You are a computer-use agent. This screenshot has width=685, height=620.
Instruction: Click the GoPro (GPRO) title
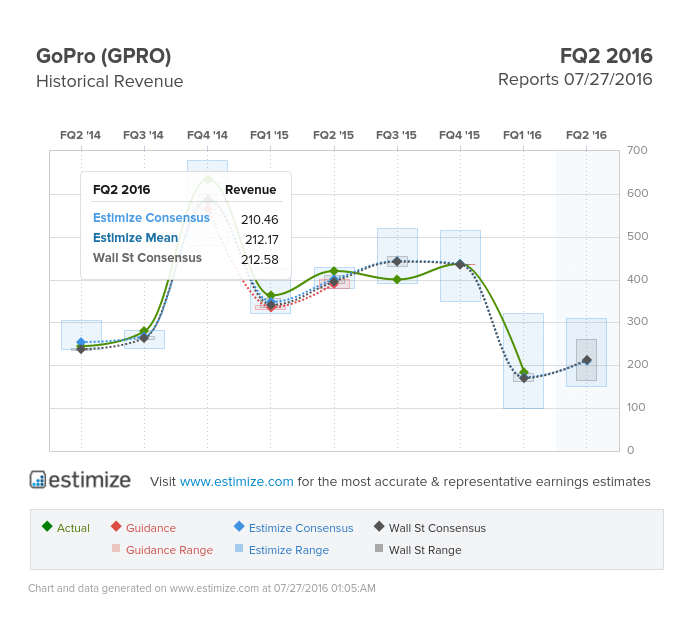(x=104, y=56)
